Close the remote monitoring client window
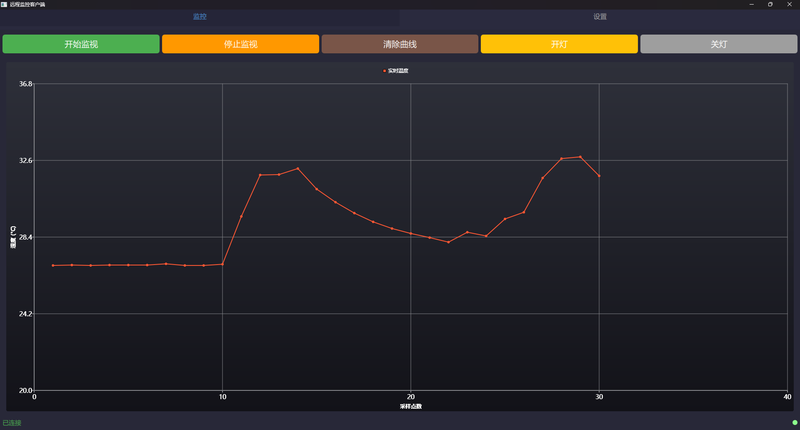Screen dimensions: 800x430 click(x=789, y=4)
